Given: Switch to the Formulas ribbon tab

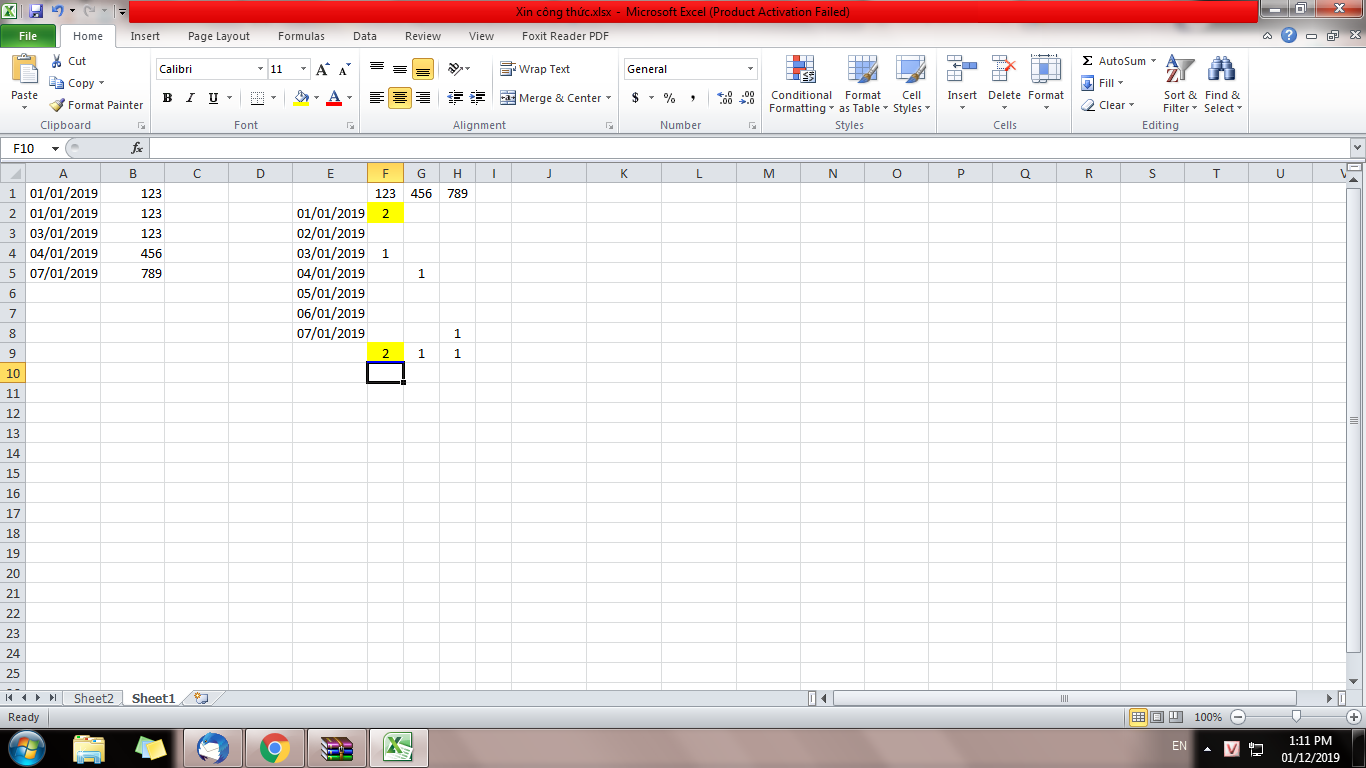Looking at the screenshot, I should click(301, 36).
